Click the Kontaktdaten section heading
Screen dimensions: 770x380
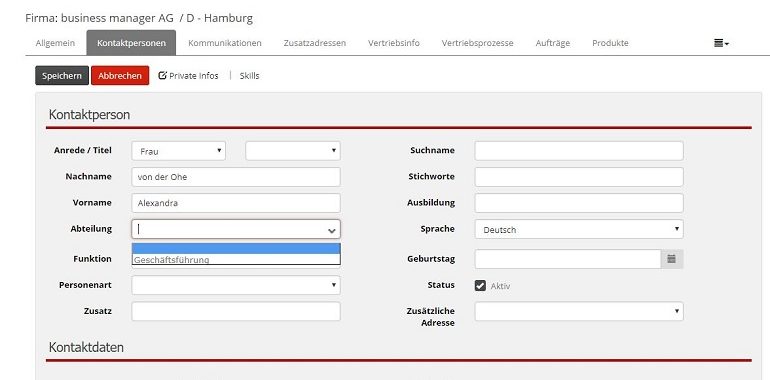tap(86, 347)
